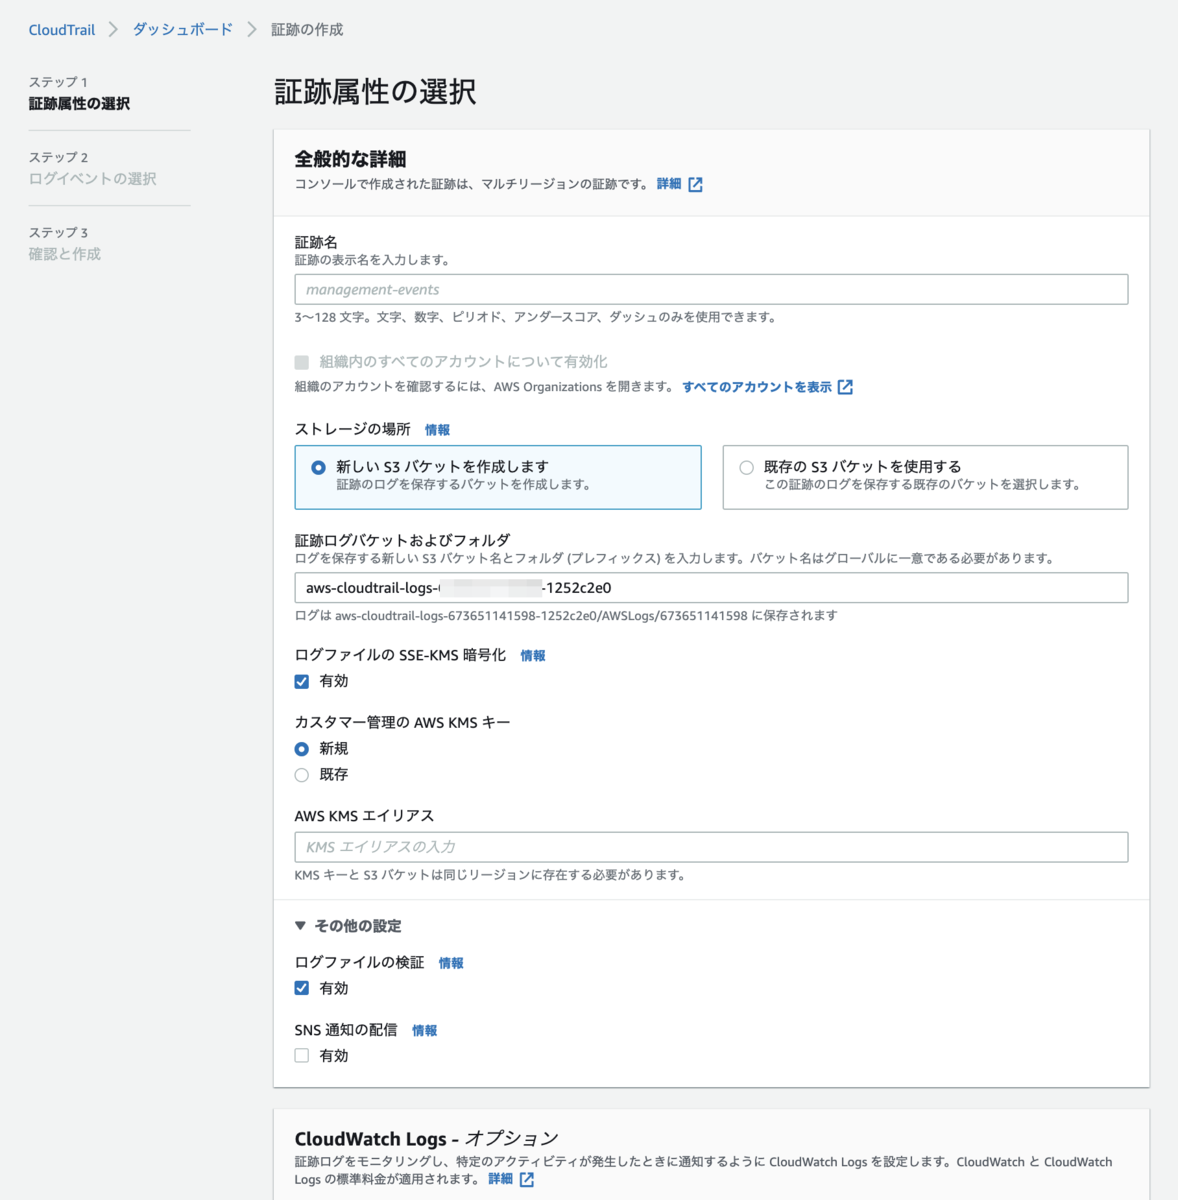Select ステップ 1 証跡属性の選択 in sidebar
The image size is (1178, 1200).
[x=79, y=93]
